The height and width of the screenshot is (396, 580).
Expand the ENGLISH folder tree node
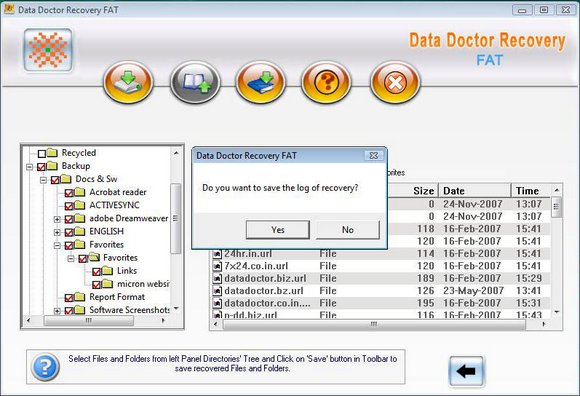pyautogui.click(x=57, y=233)
